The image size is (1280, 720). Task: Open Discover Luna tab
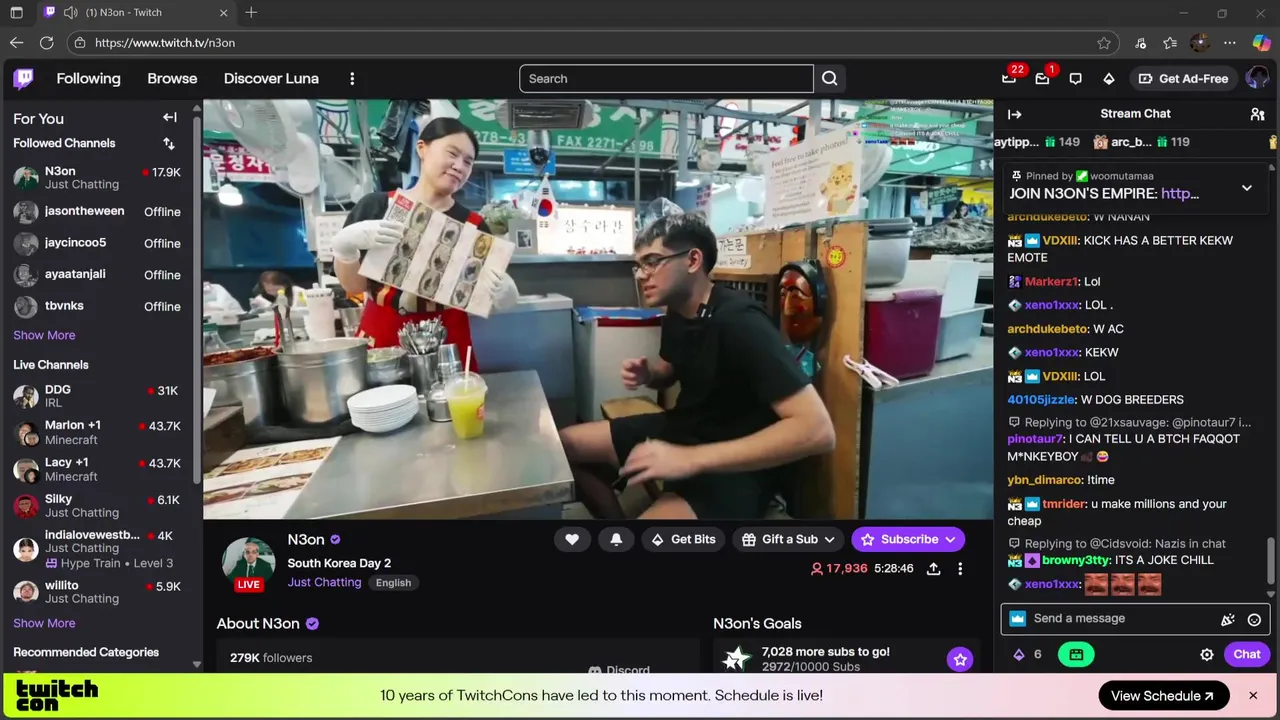coord(271,78)
